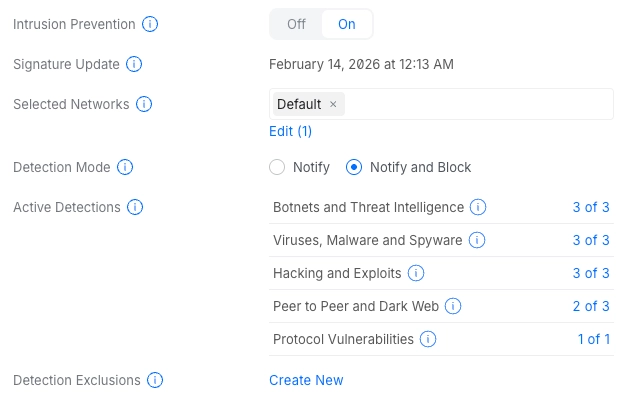Open Detection Exclusions info tooltip
The image size is (630, 402).
pyautogui.click(x=155, y=380)
